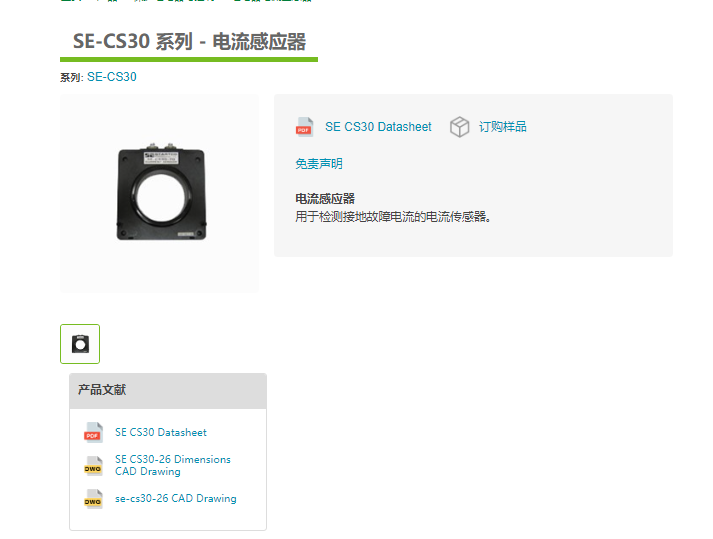Click the SE-CS30 系列 - 电流感应器 page title
Viewport: 713px width, 539px height.
[189, 41]
